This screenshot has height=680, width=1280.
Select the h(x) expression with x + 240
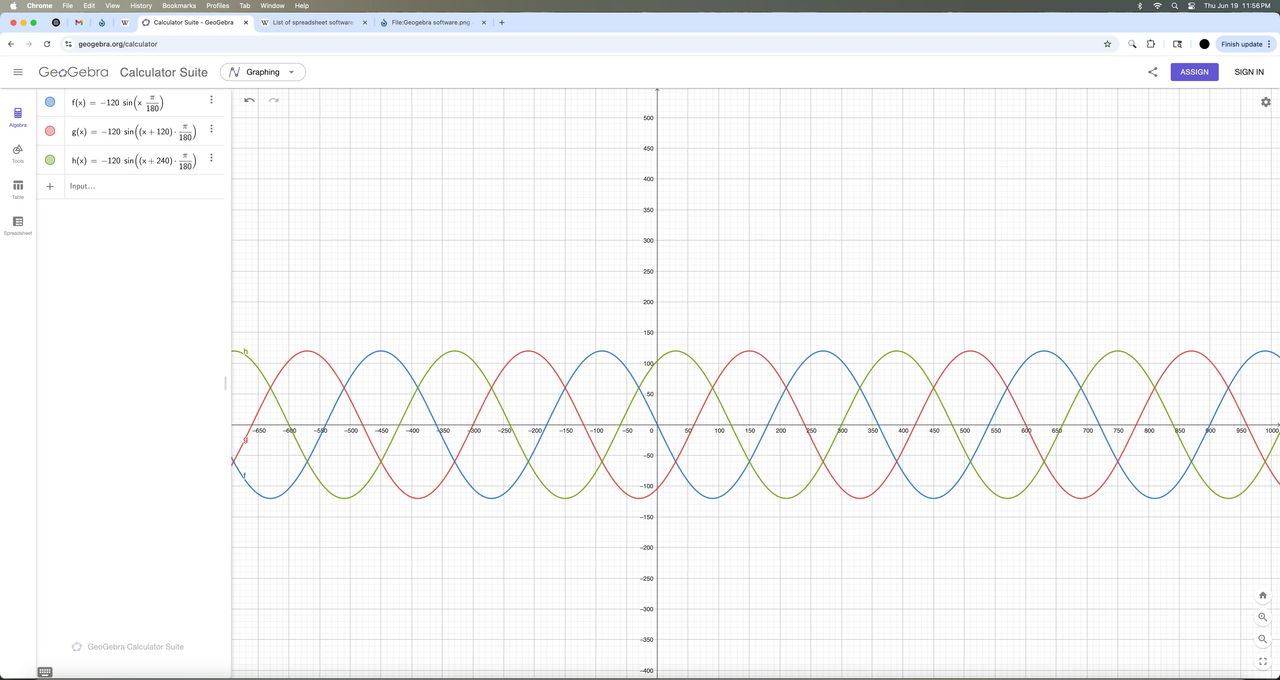[x=134, y=160]
